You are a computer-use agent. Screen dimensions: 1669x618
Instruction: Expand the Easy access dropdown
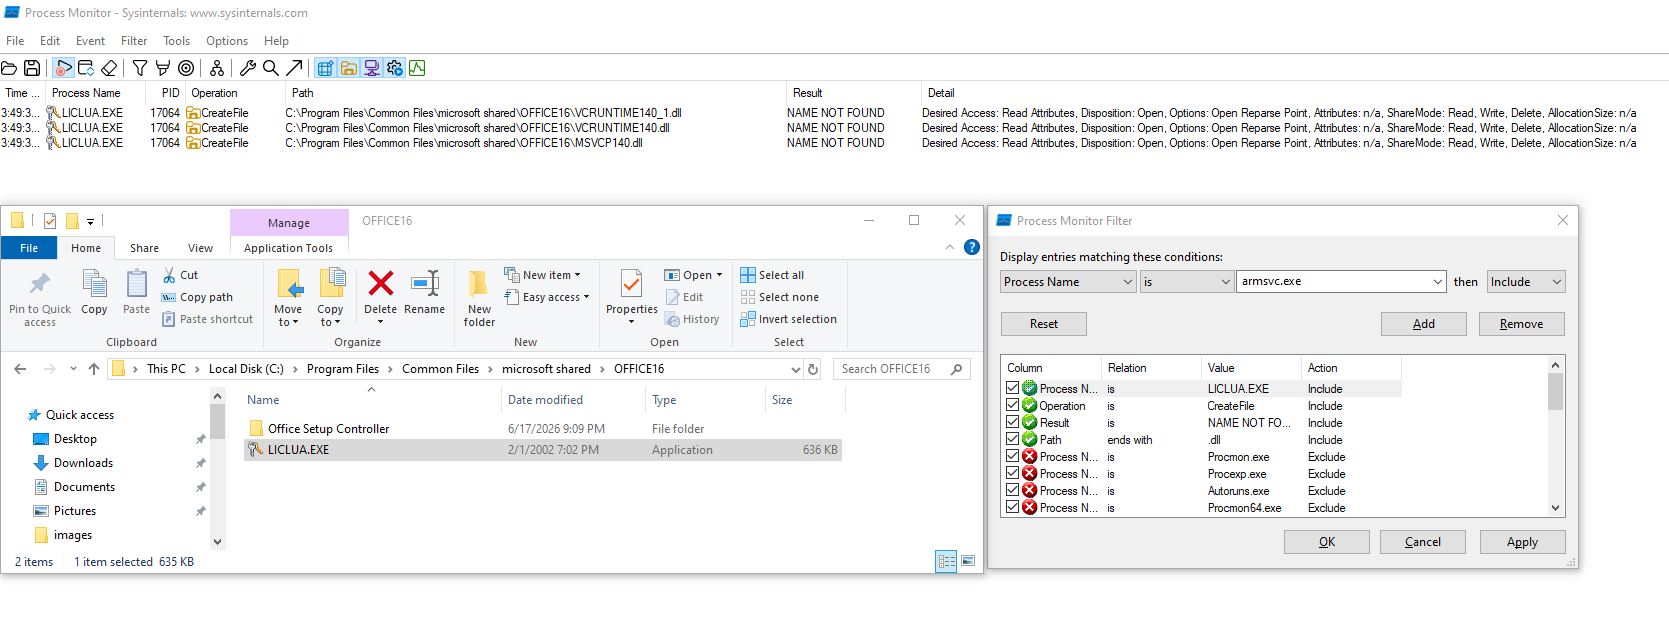point(586,297)
